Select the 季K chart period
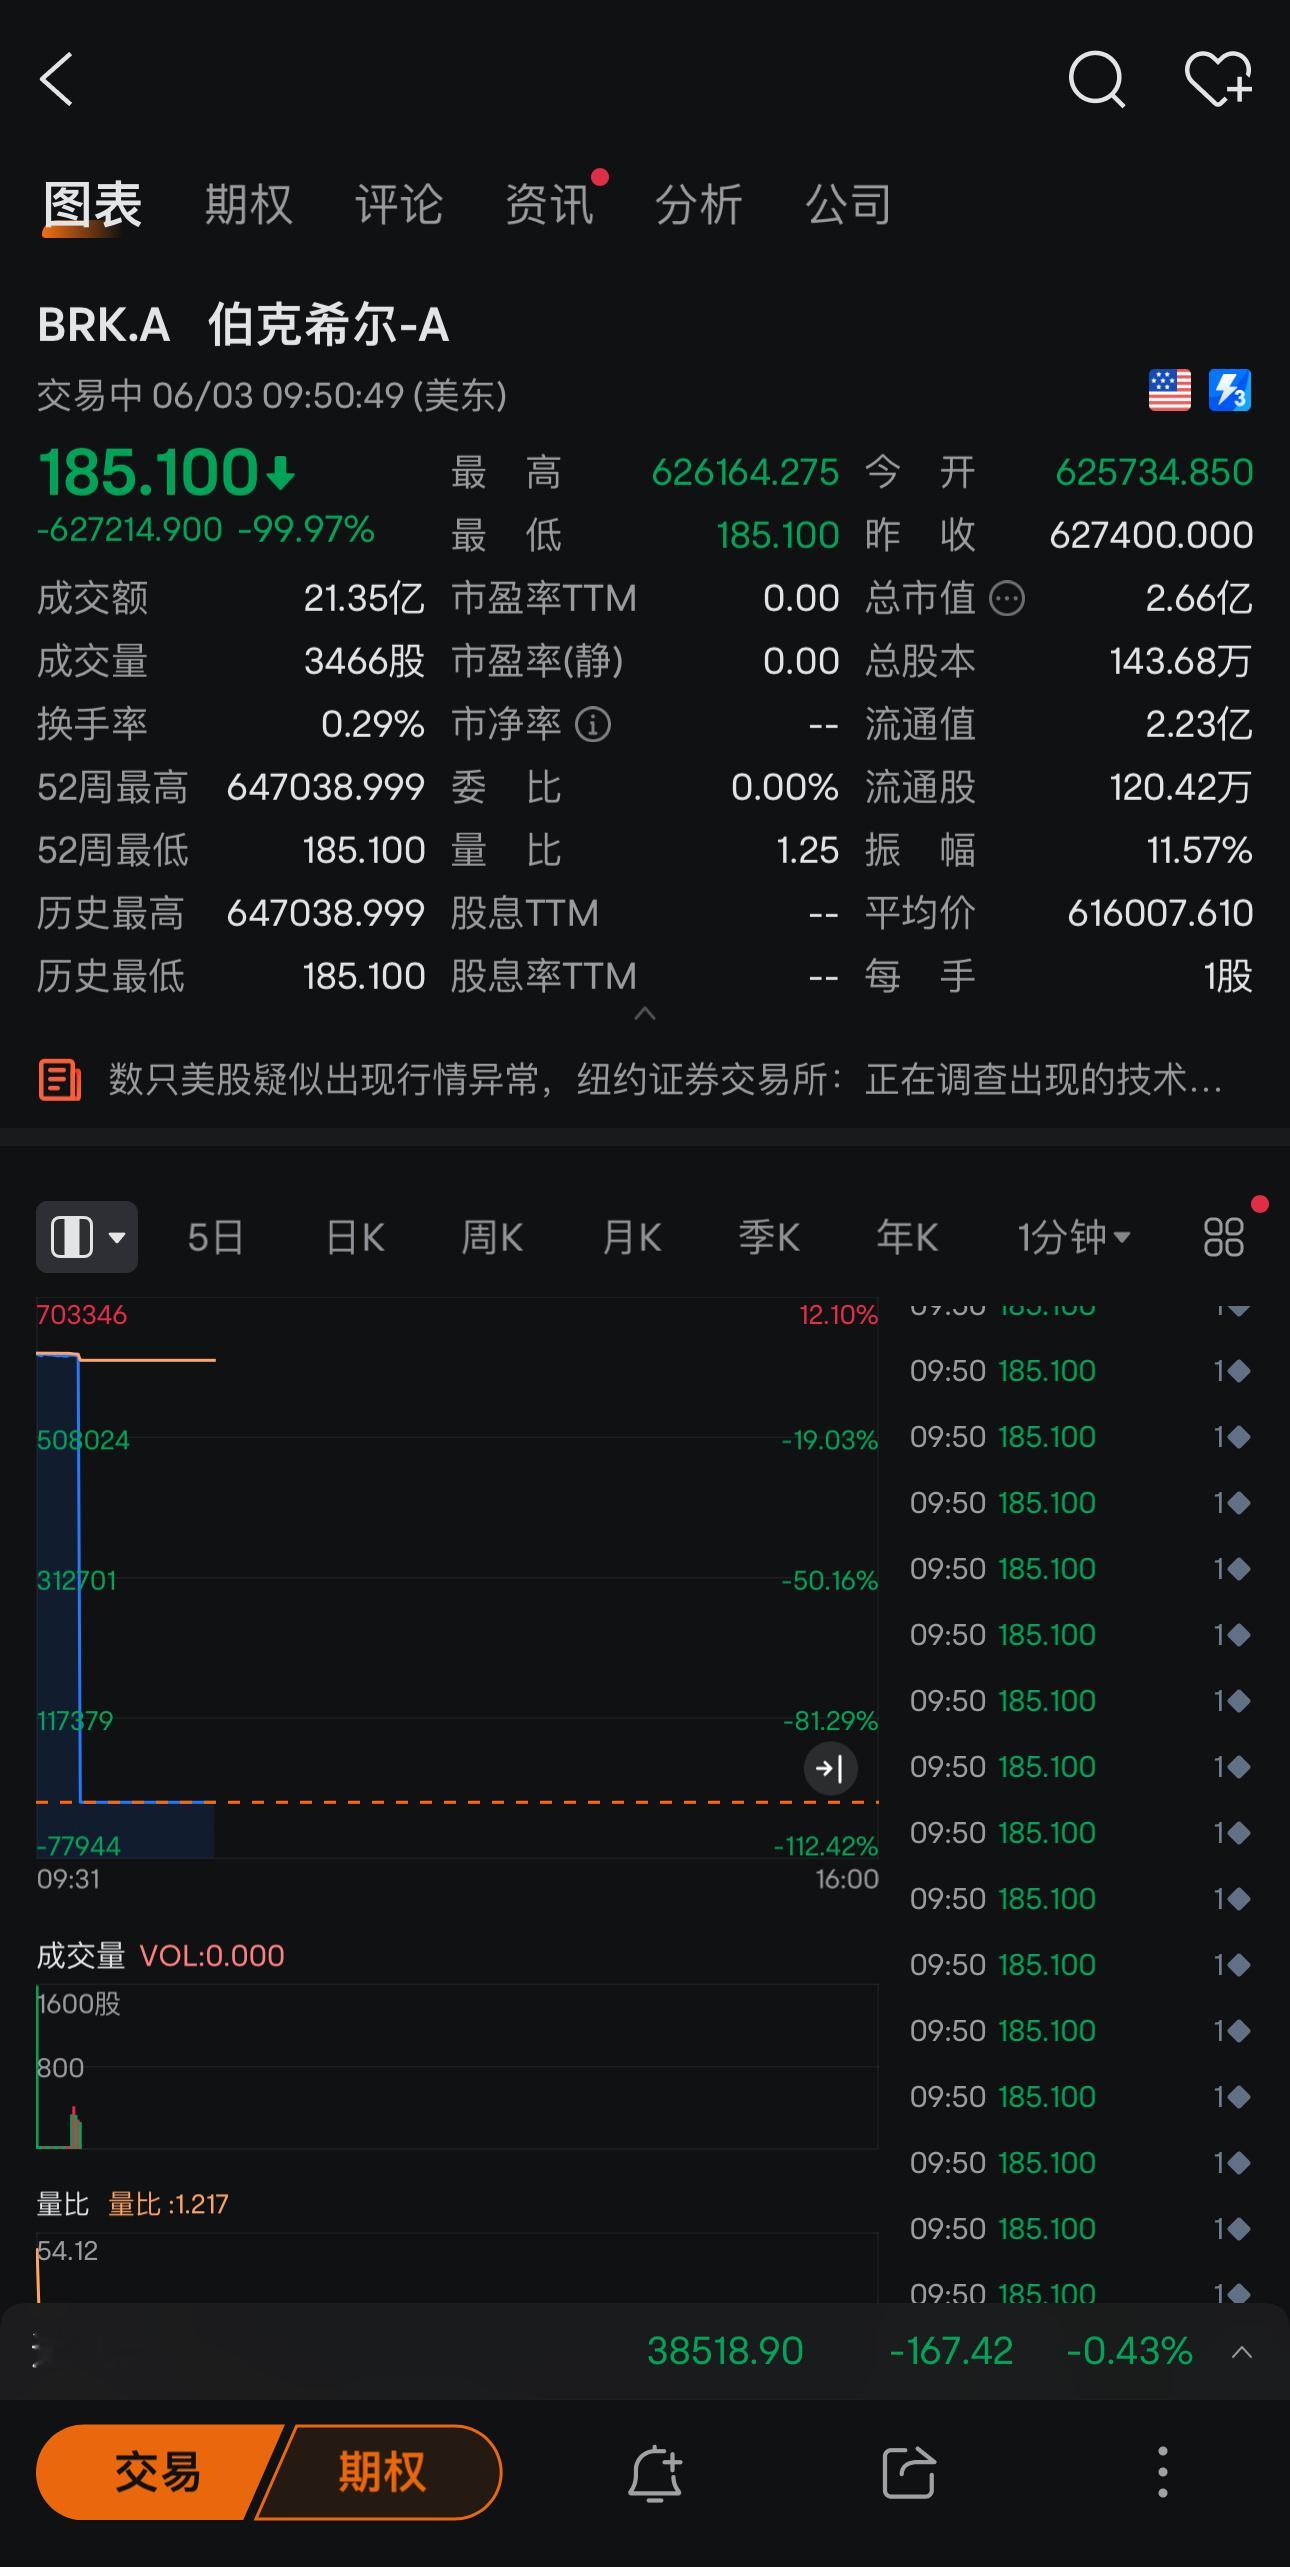Screen dimensions: 1290x2567 [x=769, y=1237]
